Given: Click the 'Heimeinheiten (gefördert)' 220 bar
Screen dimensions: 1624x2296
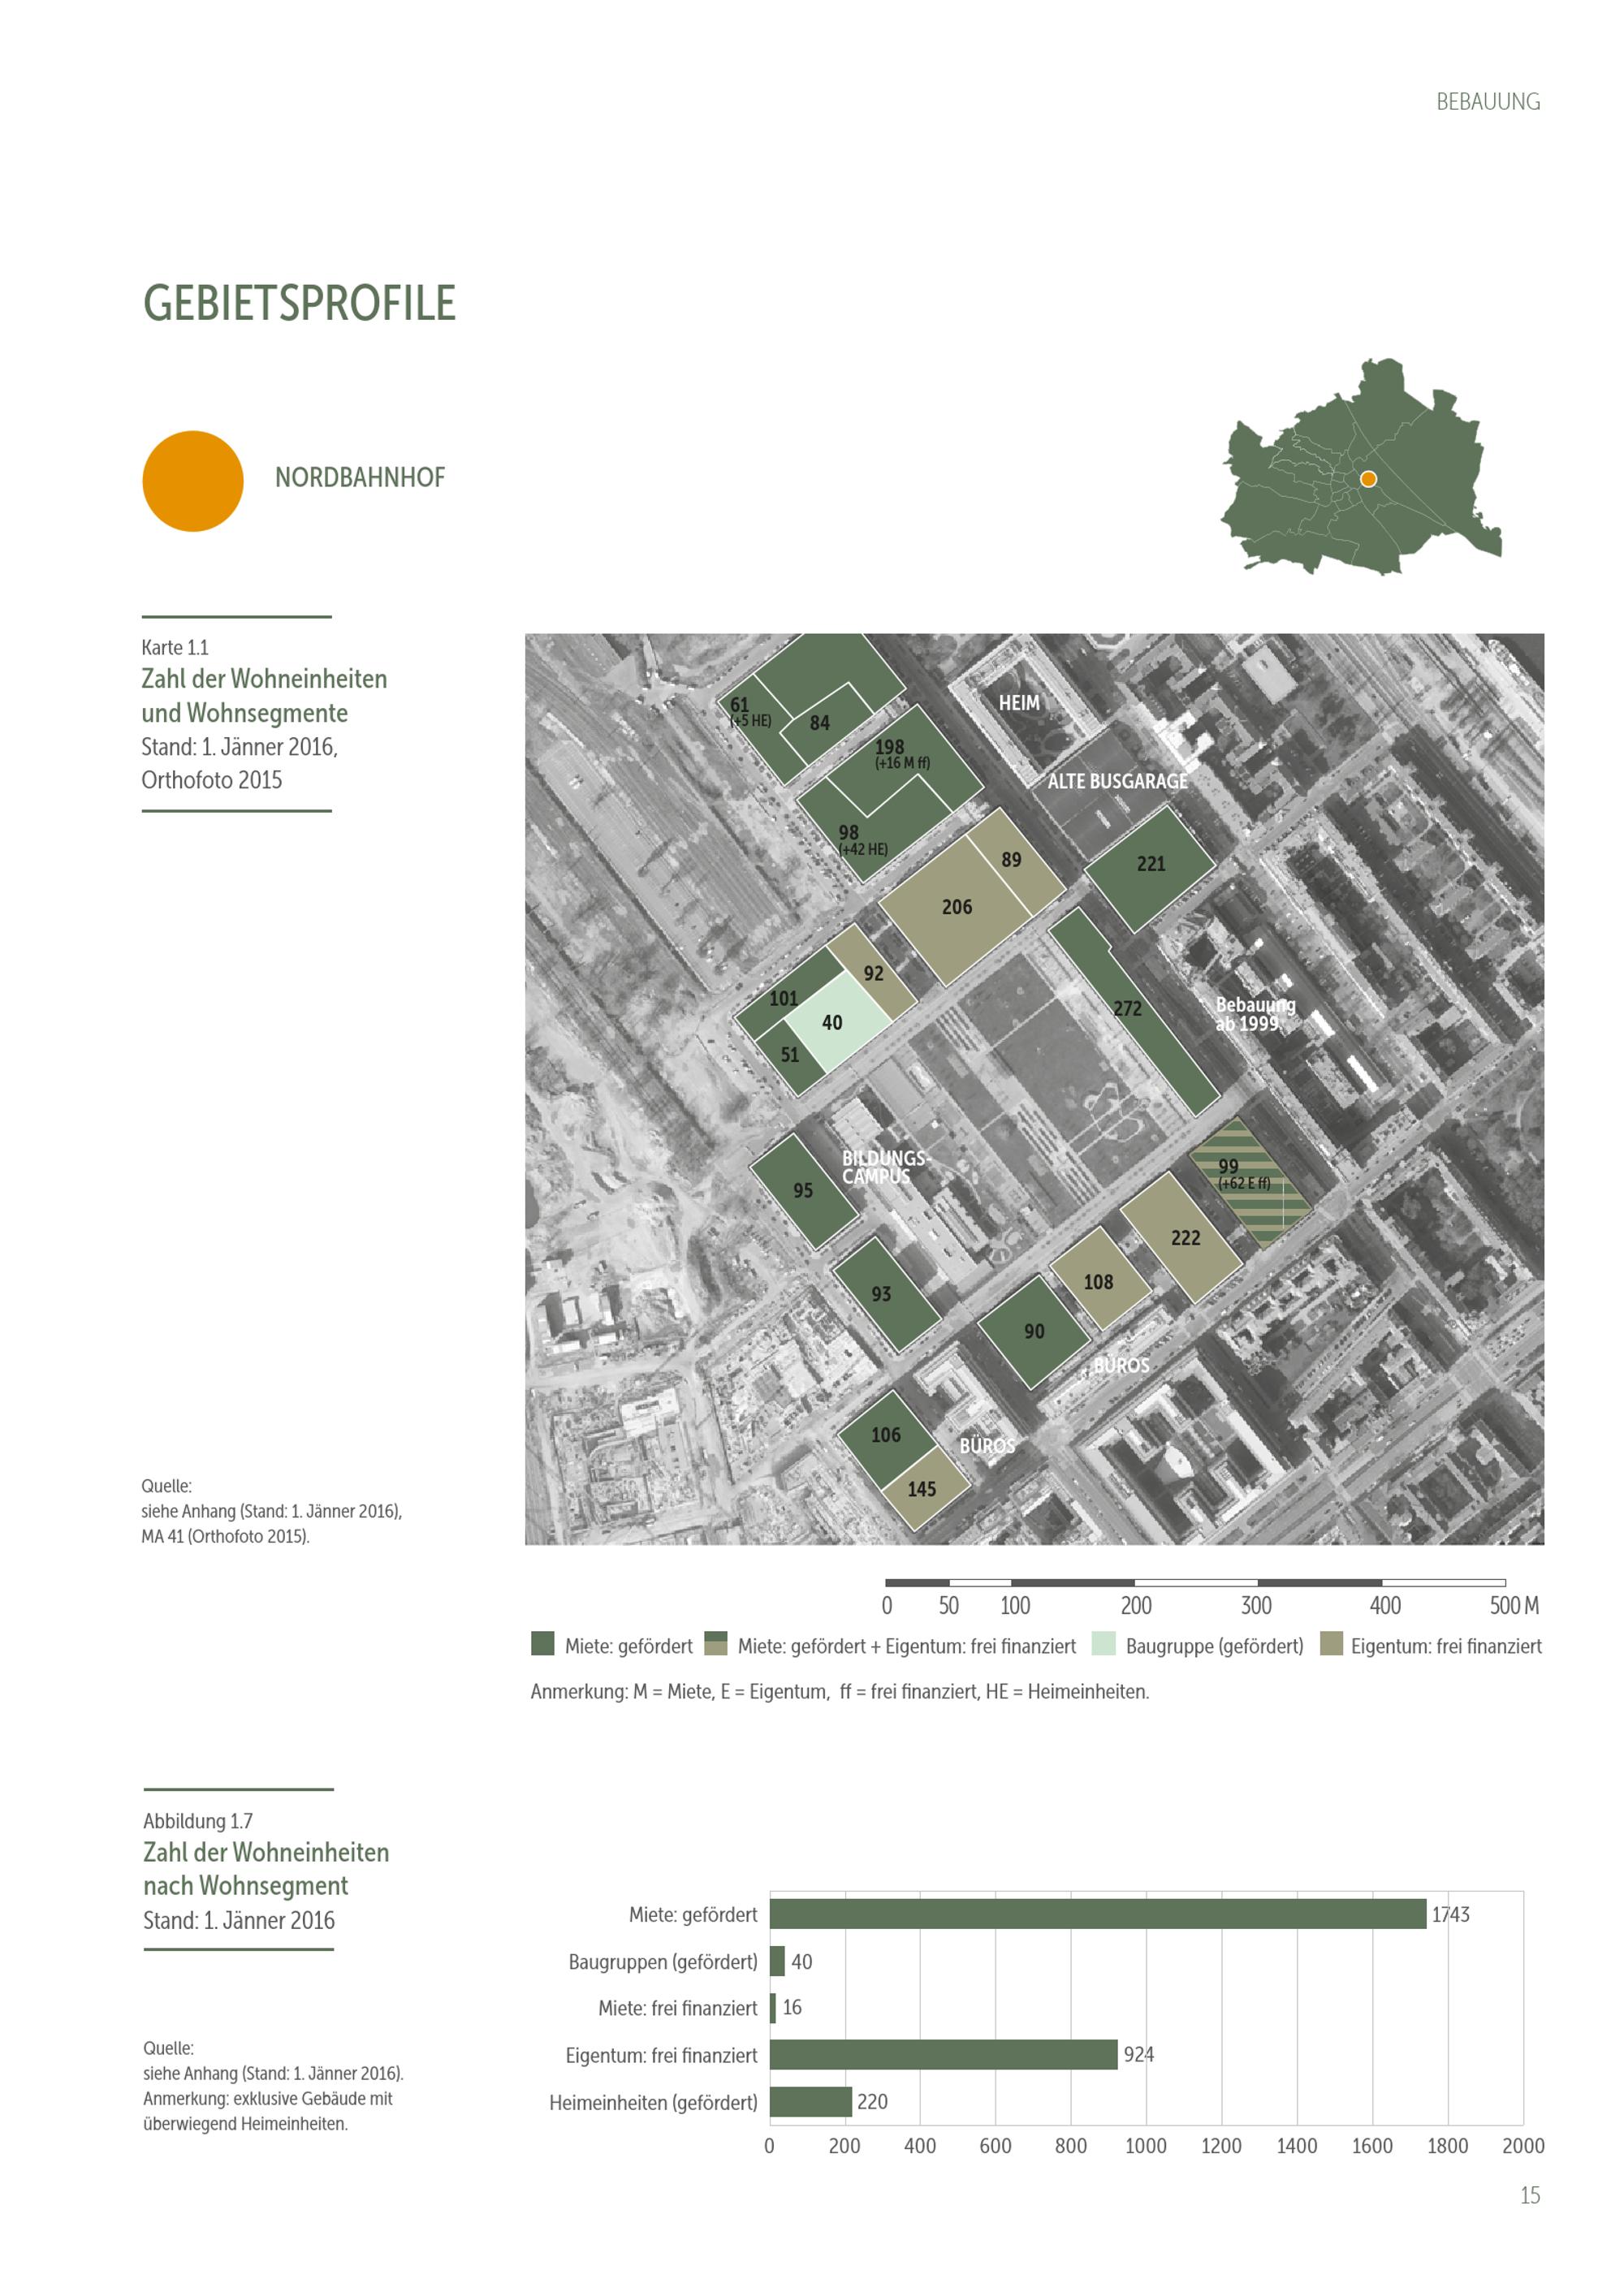Looking at the screenshot, I should click(x=810, y=2101).
